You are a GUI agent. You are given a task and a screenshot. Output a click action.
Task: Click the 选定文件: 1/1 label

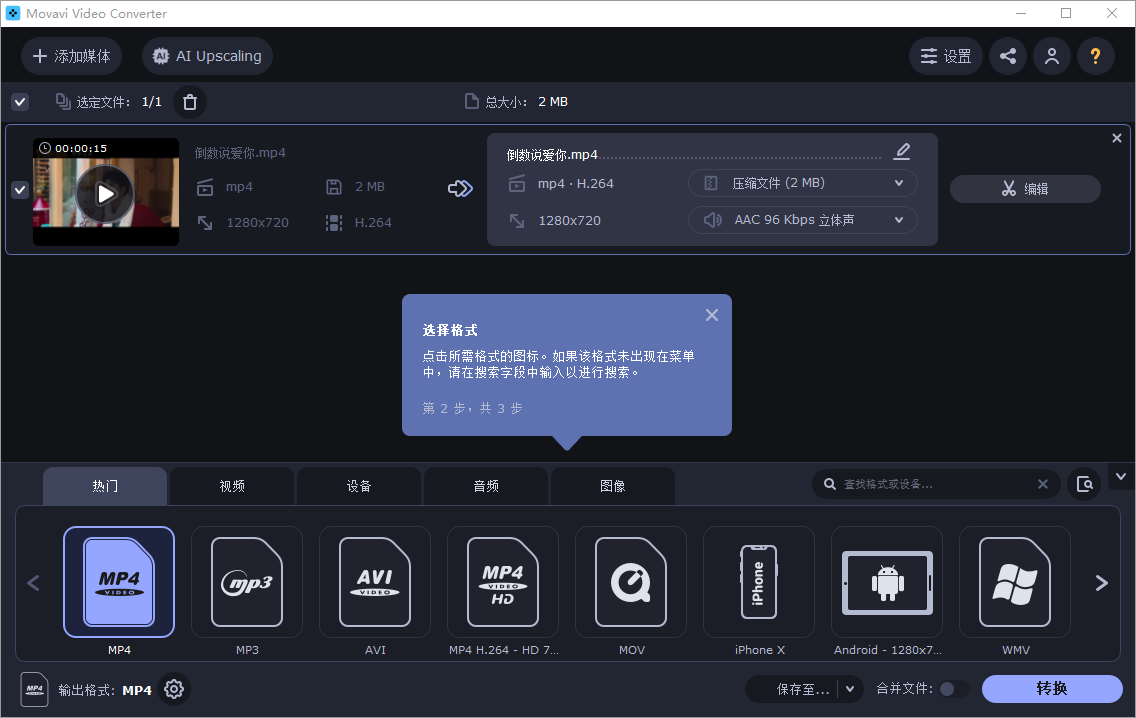click(x=119, y=102)
